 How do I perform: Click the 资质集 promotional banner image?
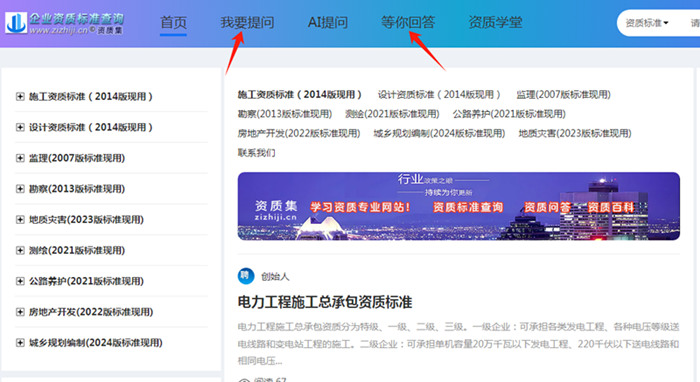[458, 206]
